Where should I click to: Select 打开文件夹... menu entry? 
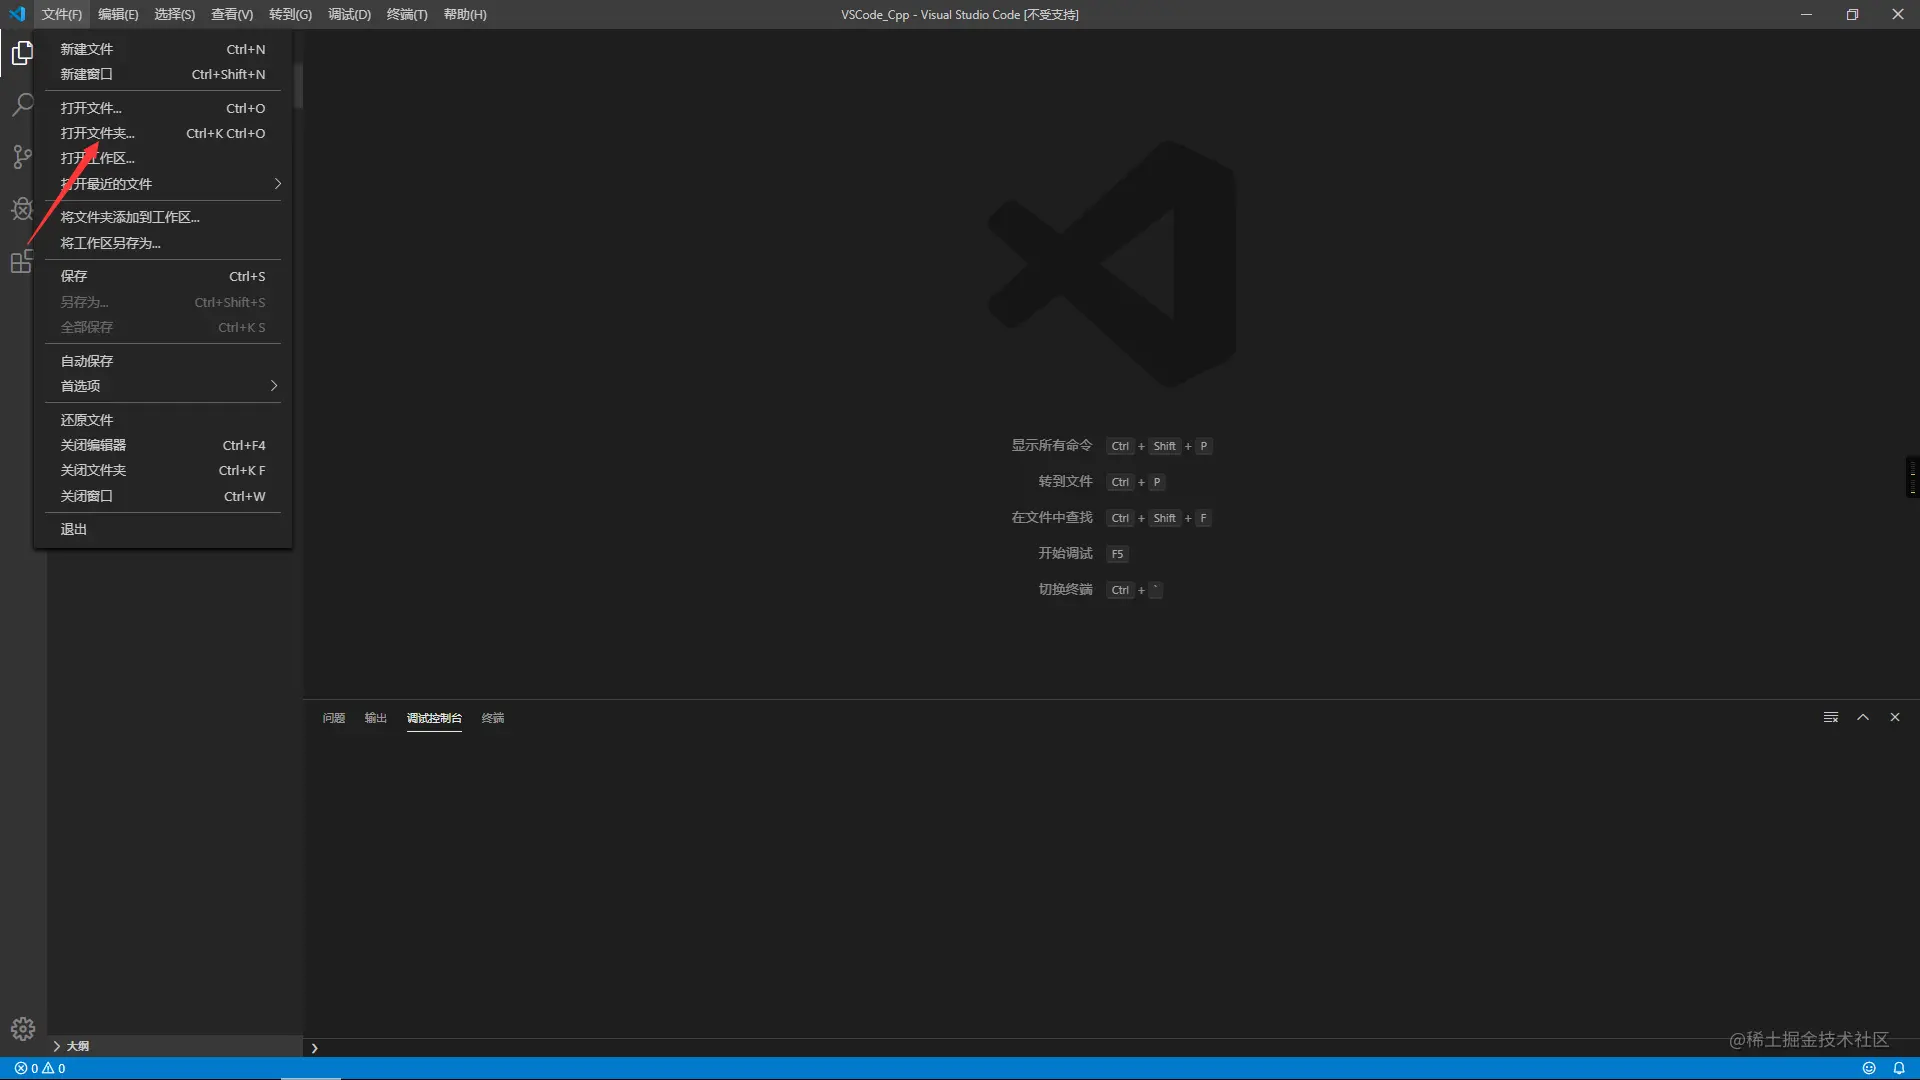163,133
